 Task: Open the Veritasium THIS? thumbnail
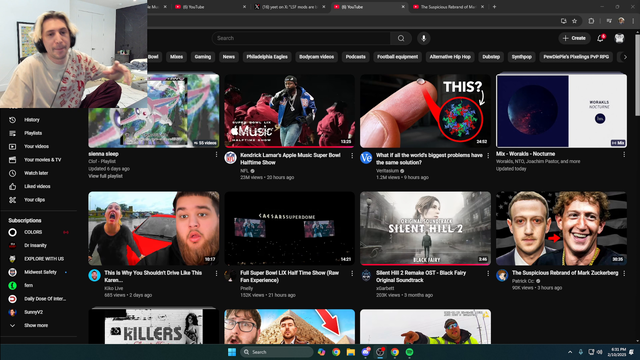click(425, 111)
